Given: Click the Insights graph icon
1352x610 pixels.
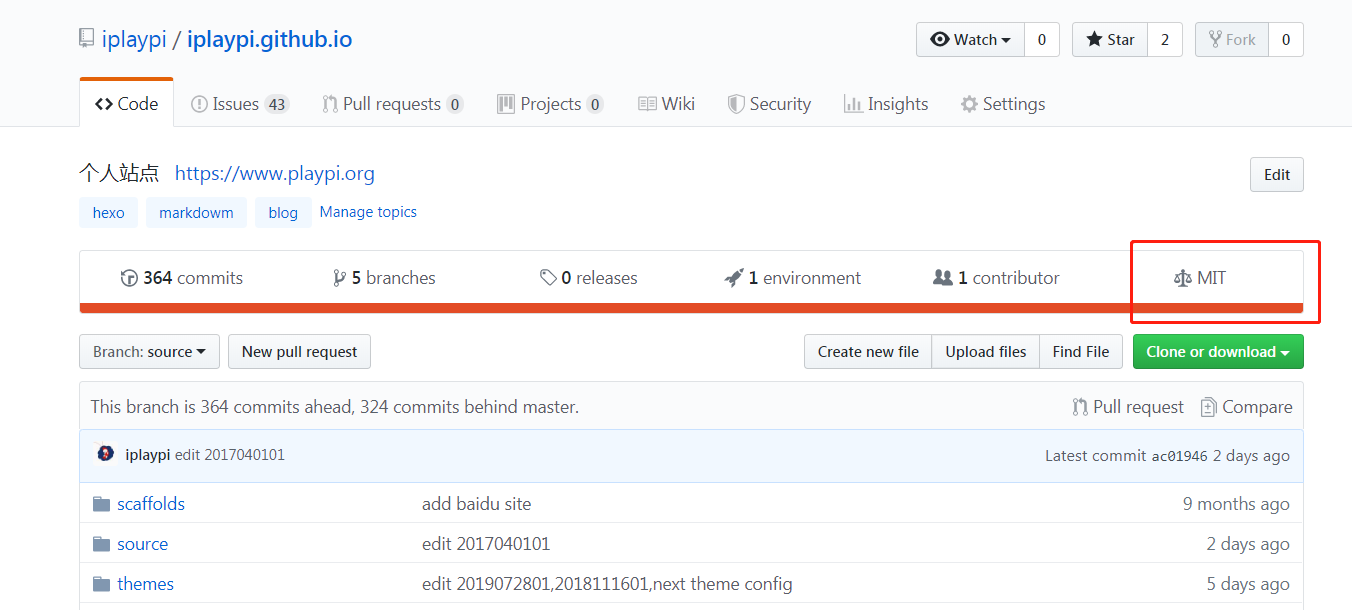Looking at the screenshot, I should [853, 104].
